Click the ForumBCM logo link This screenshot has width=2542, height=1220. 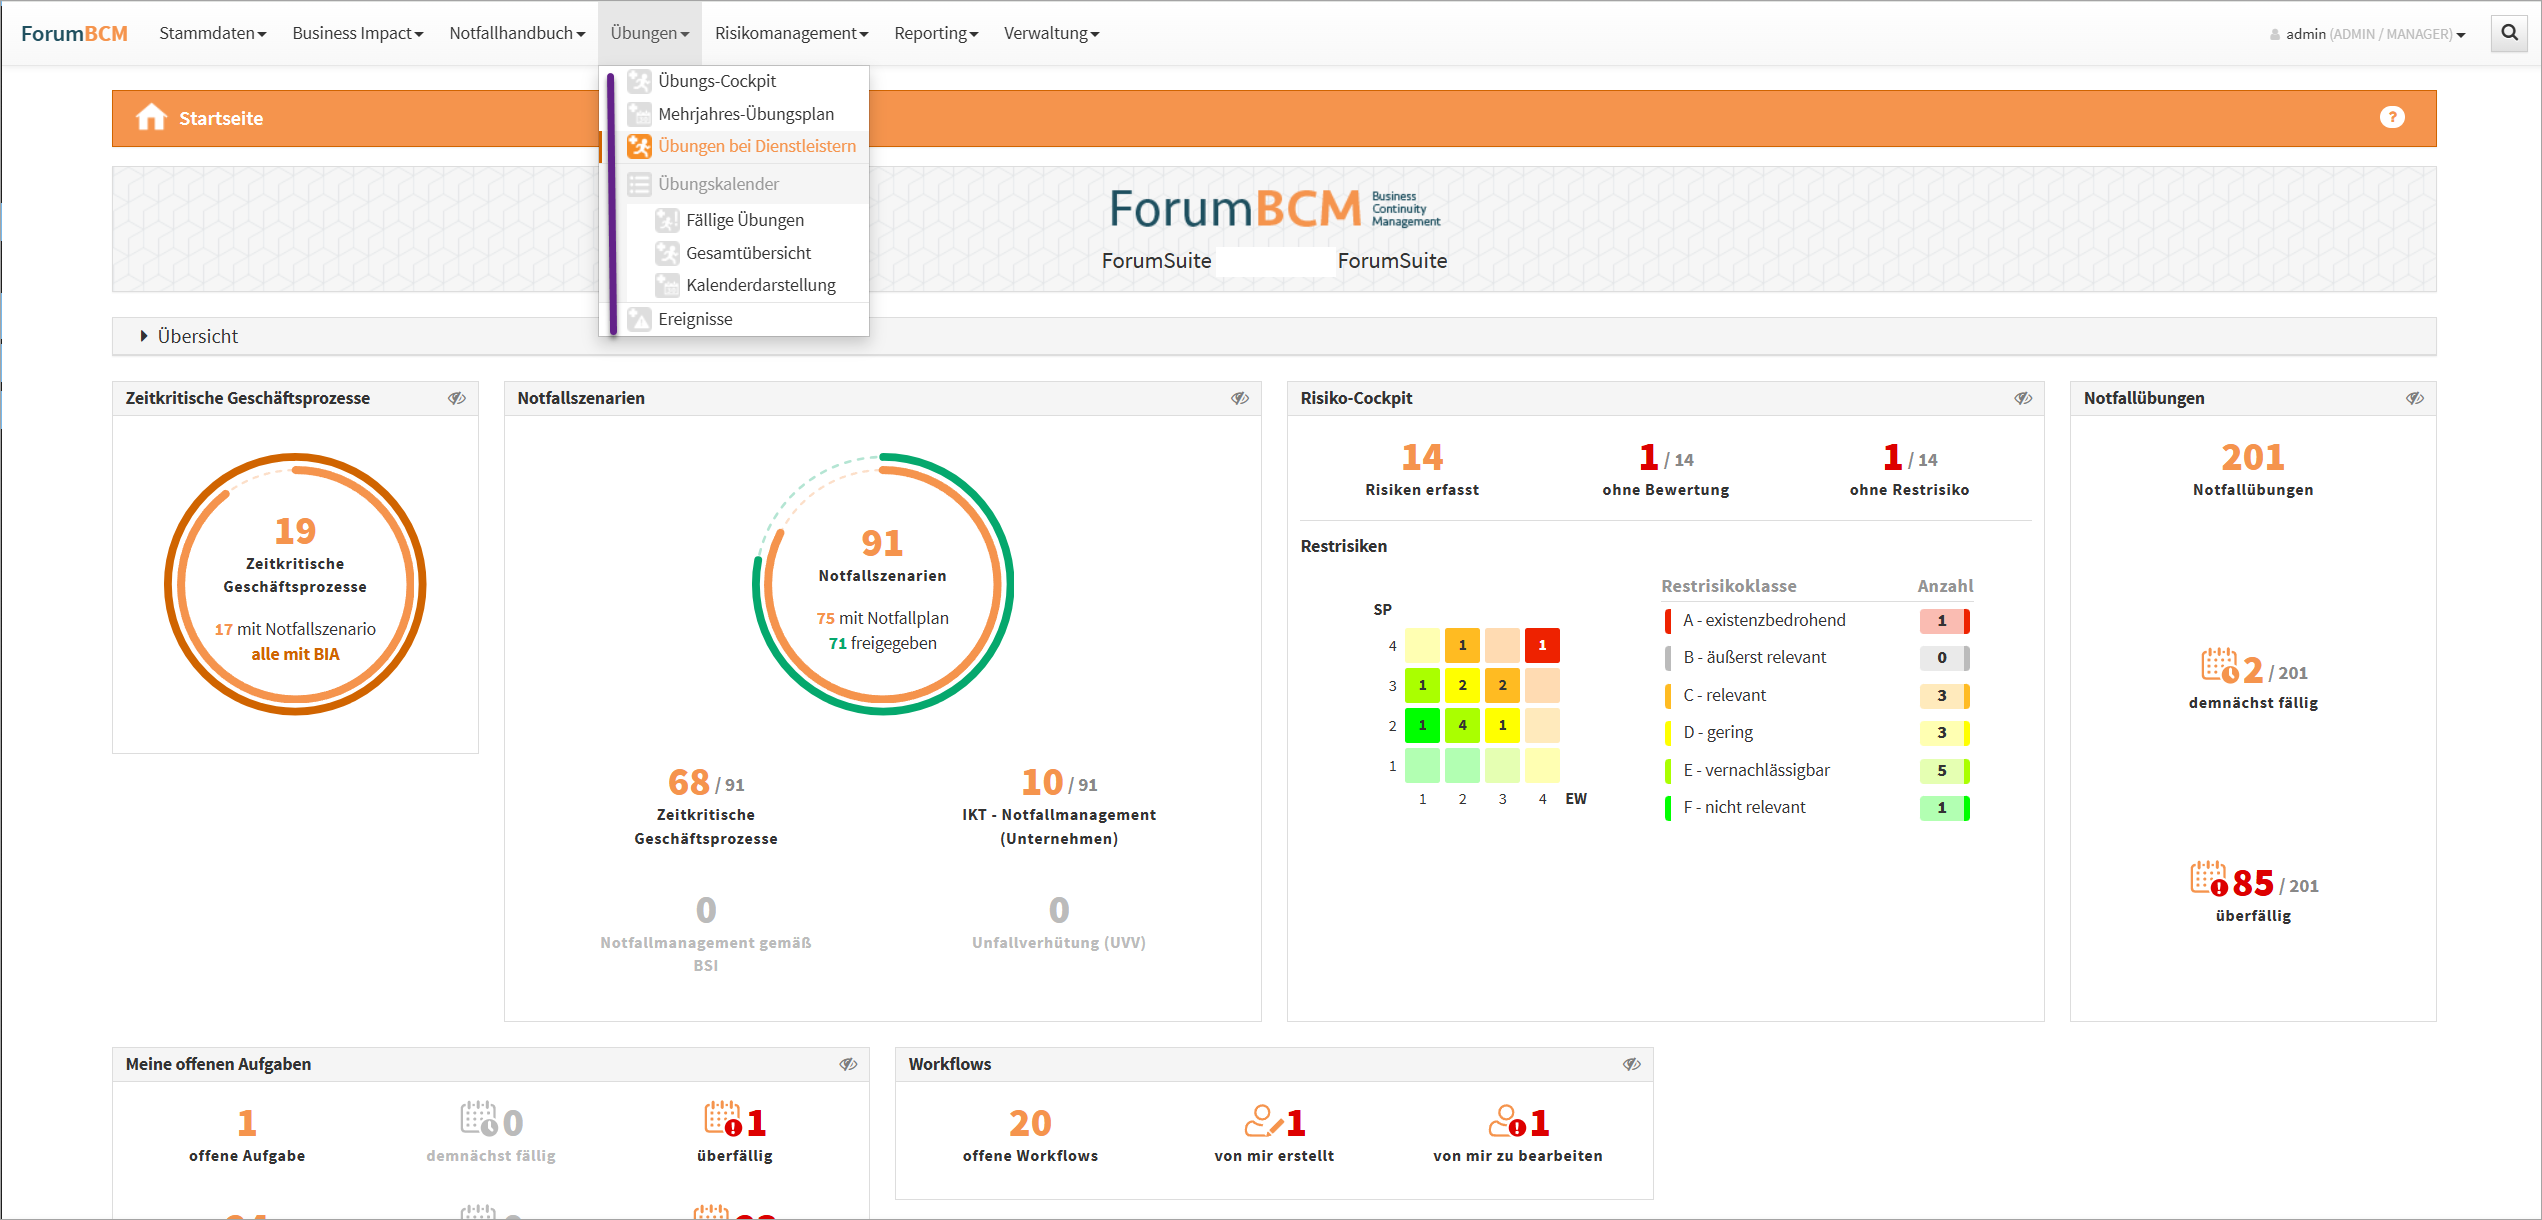(74, 33)
